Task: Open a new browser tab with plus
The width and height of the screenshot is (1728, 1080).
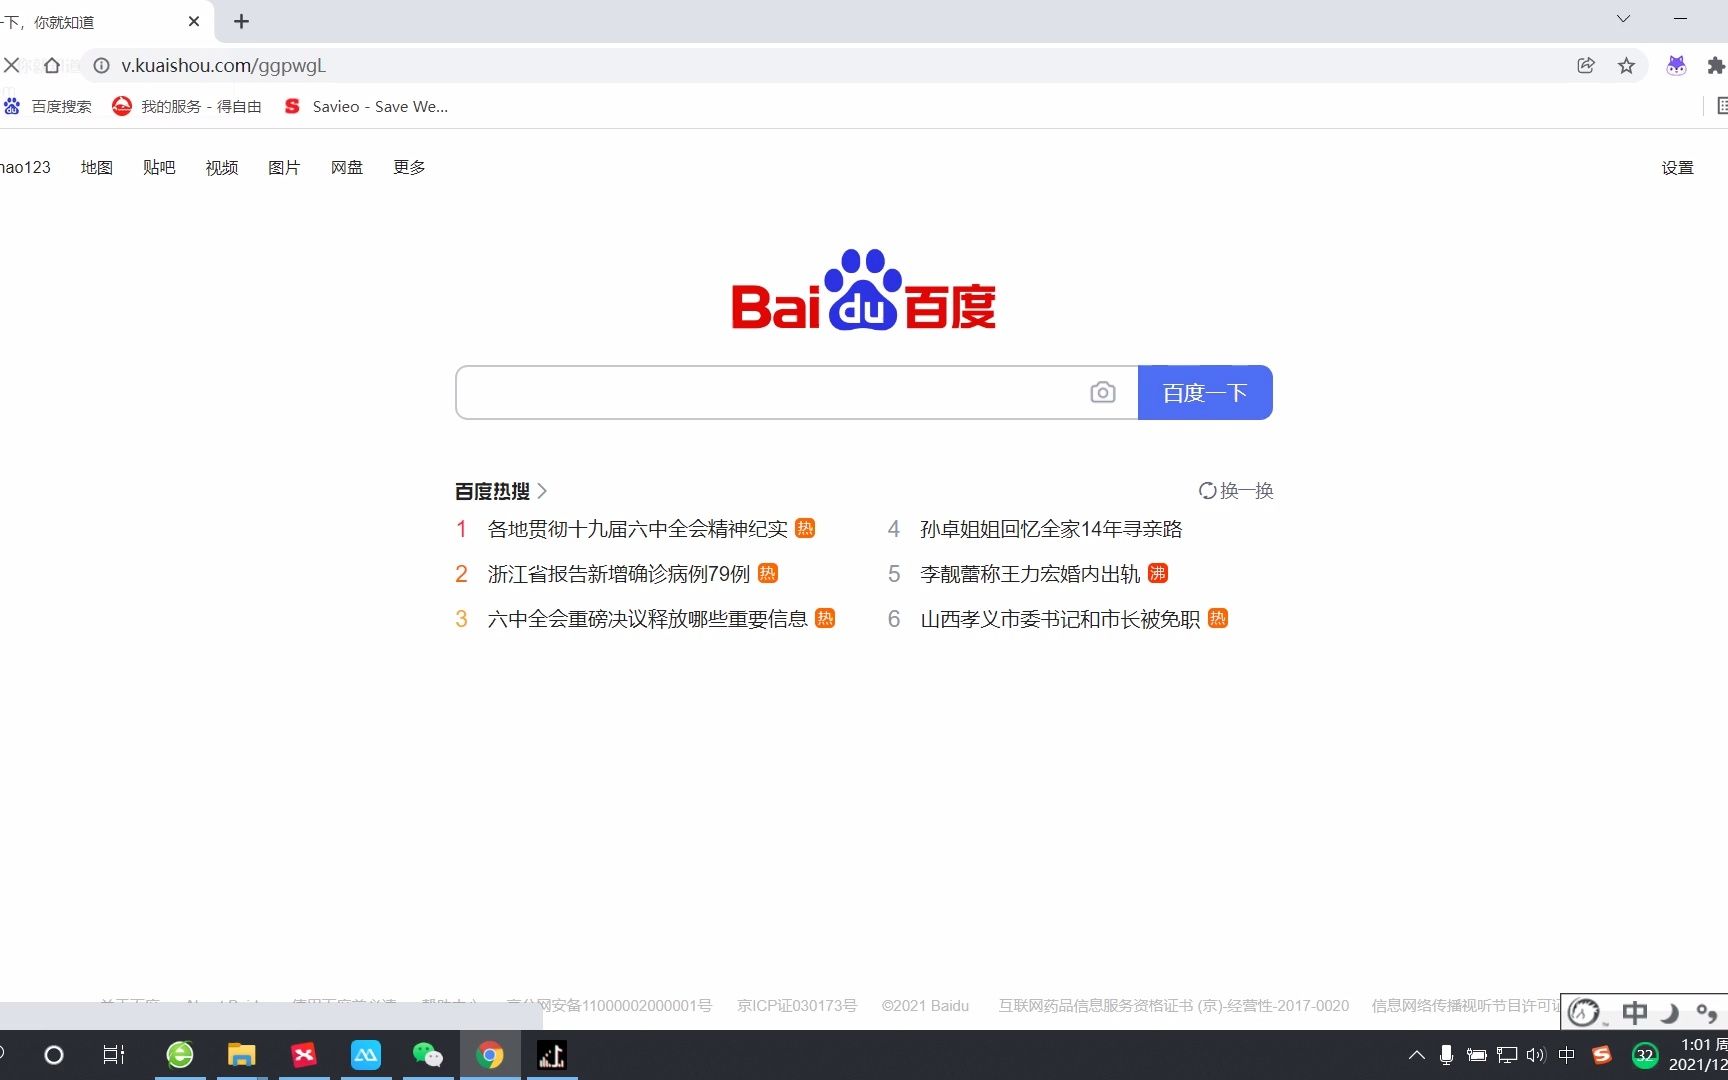Action: pos(241,21)
